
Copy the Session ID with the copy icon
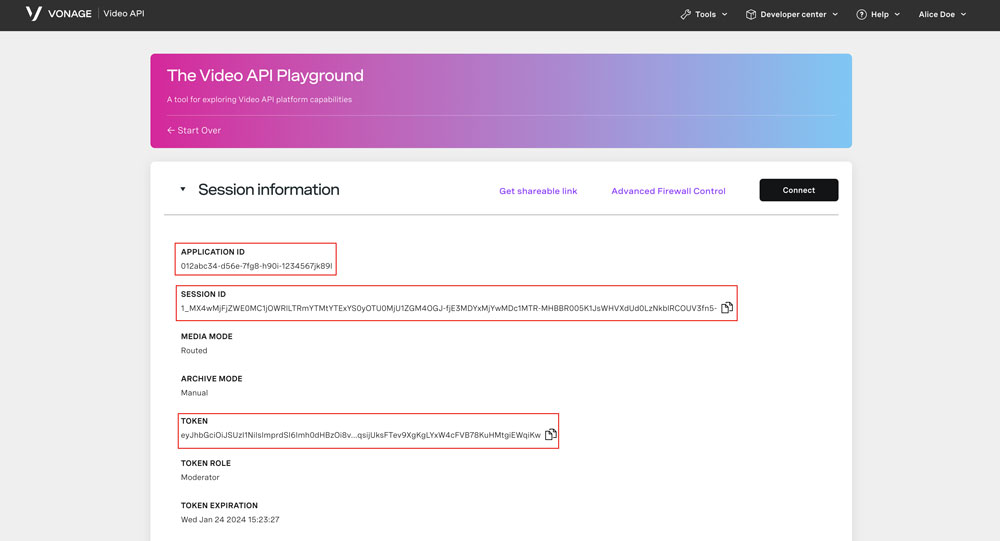point(727,308)
